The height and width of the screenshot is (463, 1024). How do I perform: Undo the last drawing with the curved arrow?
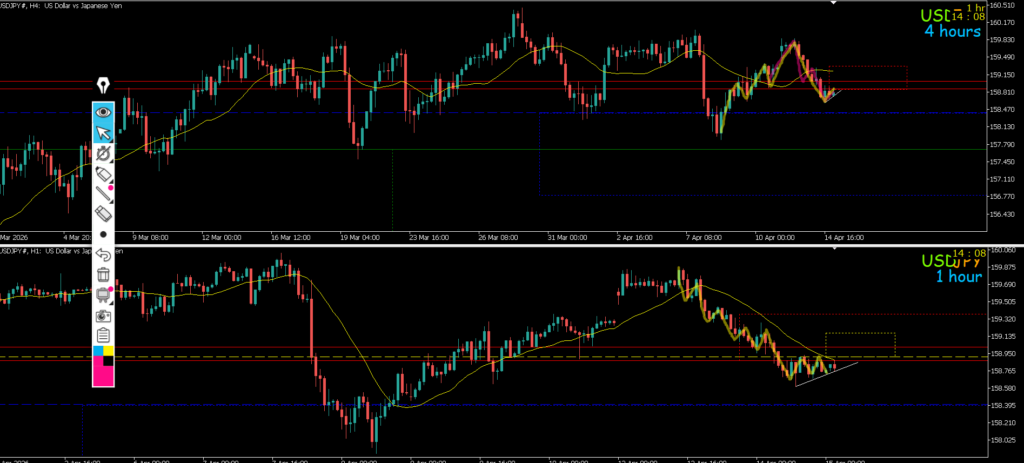pos(103,255)
